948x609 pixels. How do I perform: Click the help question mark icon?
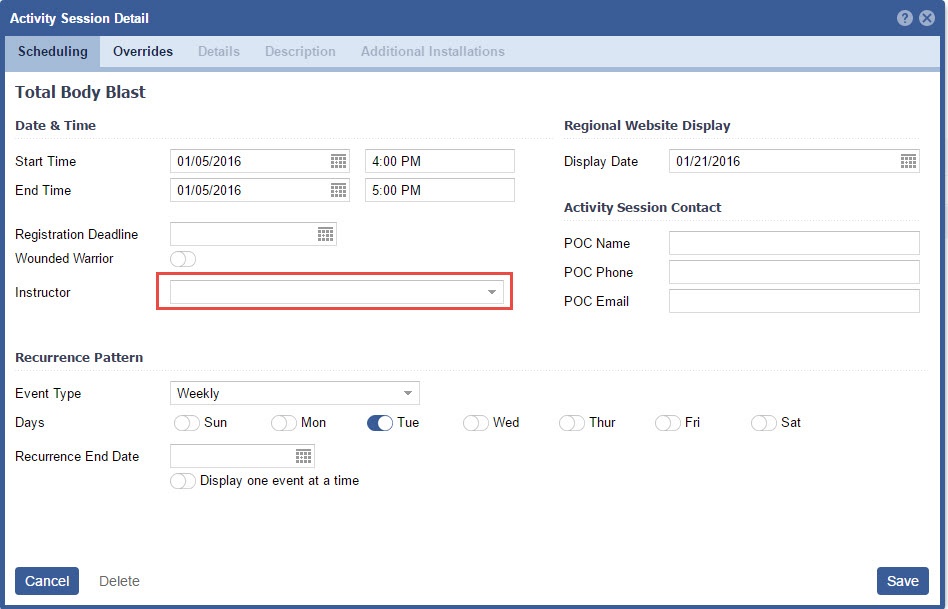tap(905, 18)
